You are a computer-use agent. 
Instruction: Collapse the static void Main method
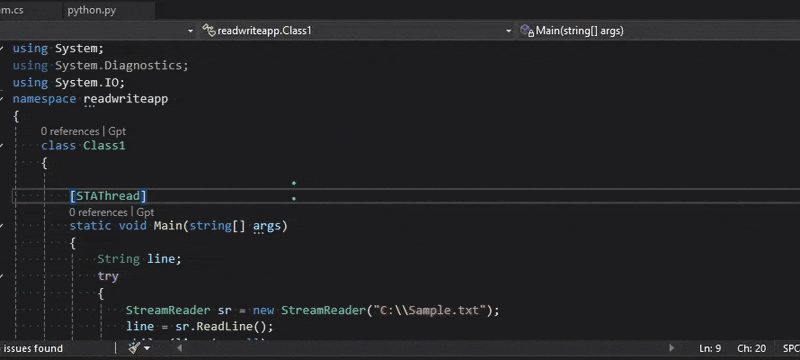[x=2, y=225]
